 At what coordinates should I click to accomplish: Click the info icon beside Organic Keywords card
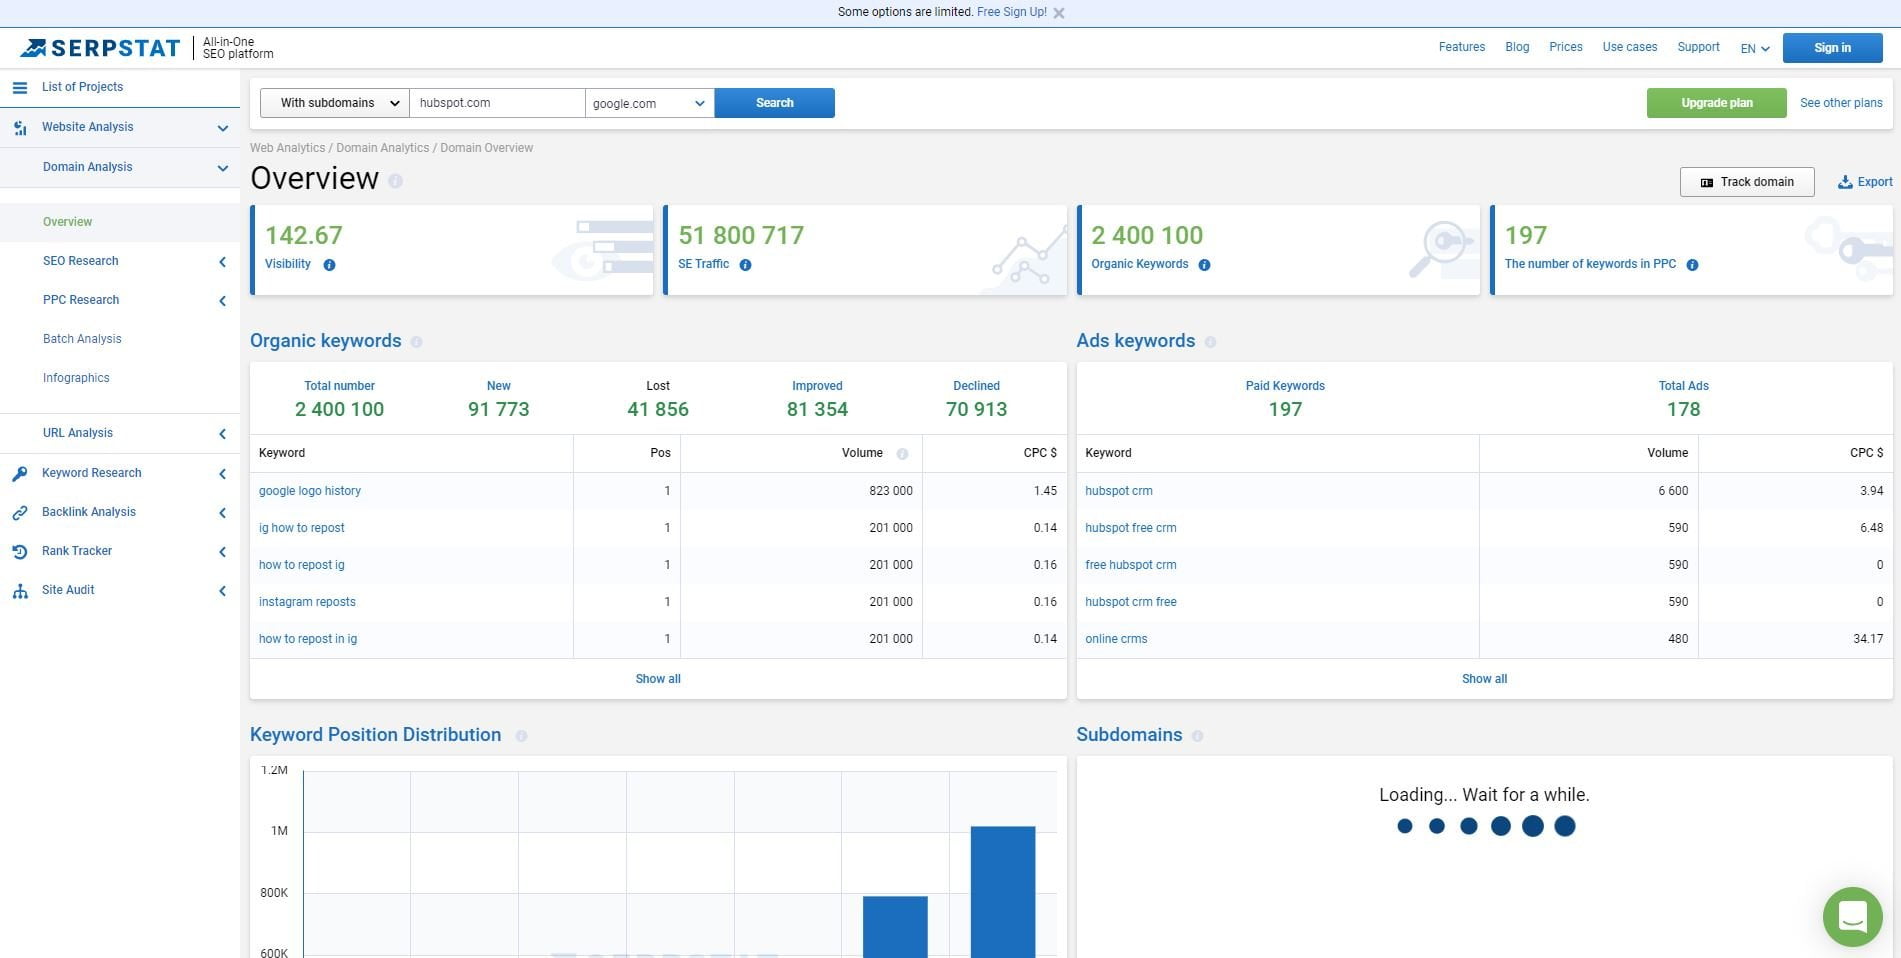click(1204, 265)
